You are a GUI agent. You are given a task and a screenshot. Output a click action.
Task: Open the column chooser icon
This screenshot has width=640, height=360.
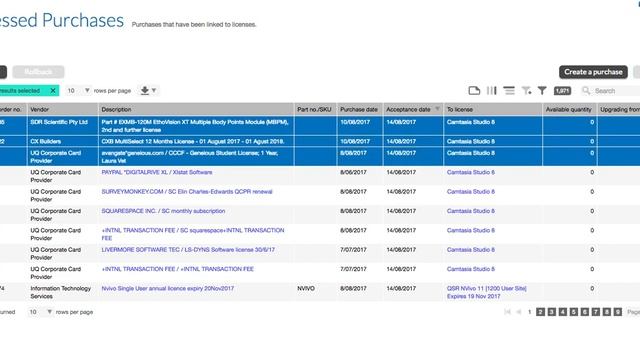pos(491,91)
